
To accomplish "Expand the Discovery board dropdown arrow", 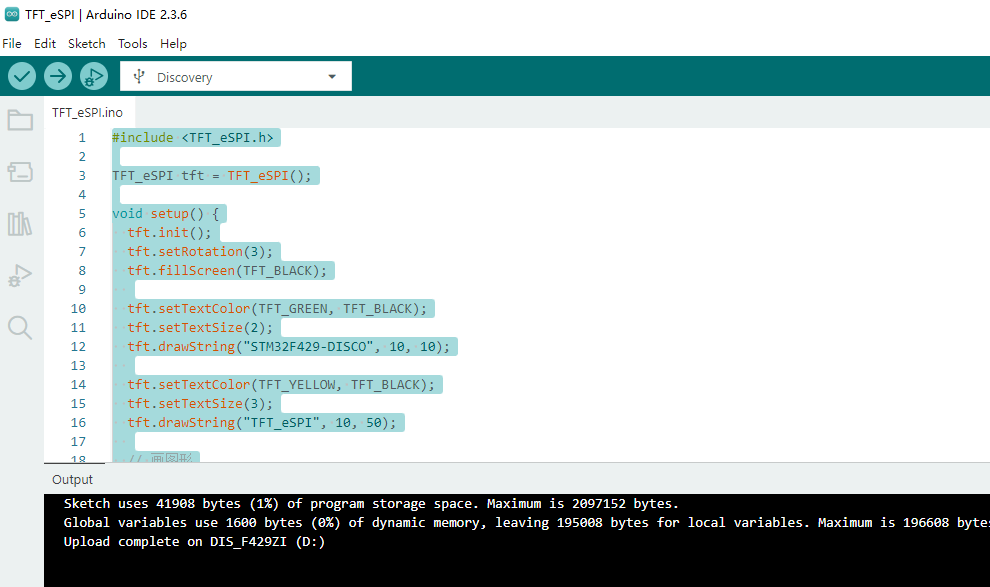I will pyautogui.click(x=332, y=77).
